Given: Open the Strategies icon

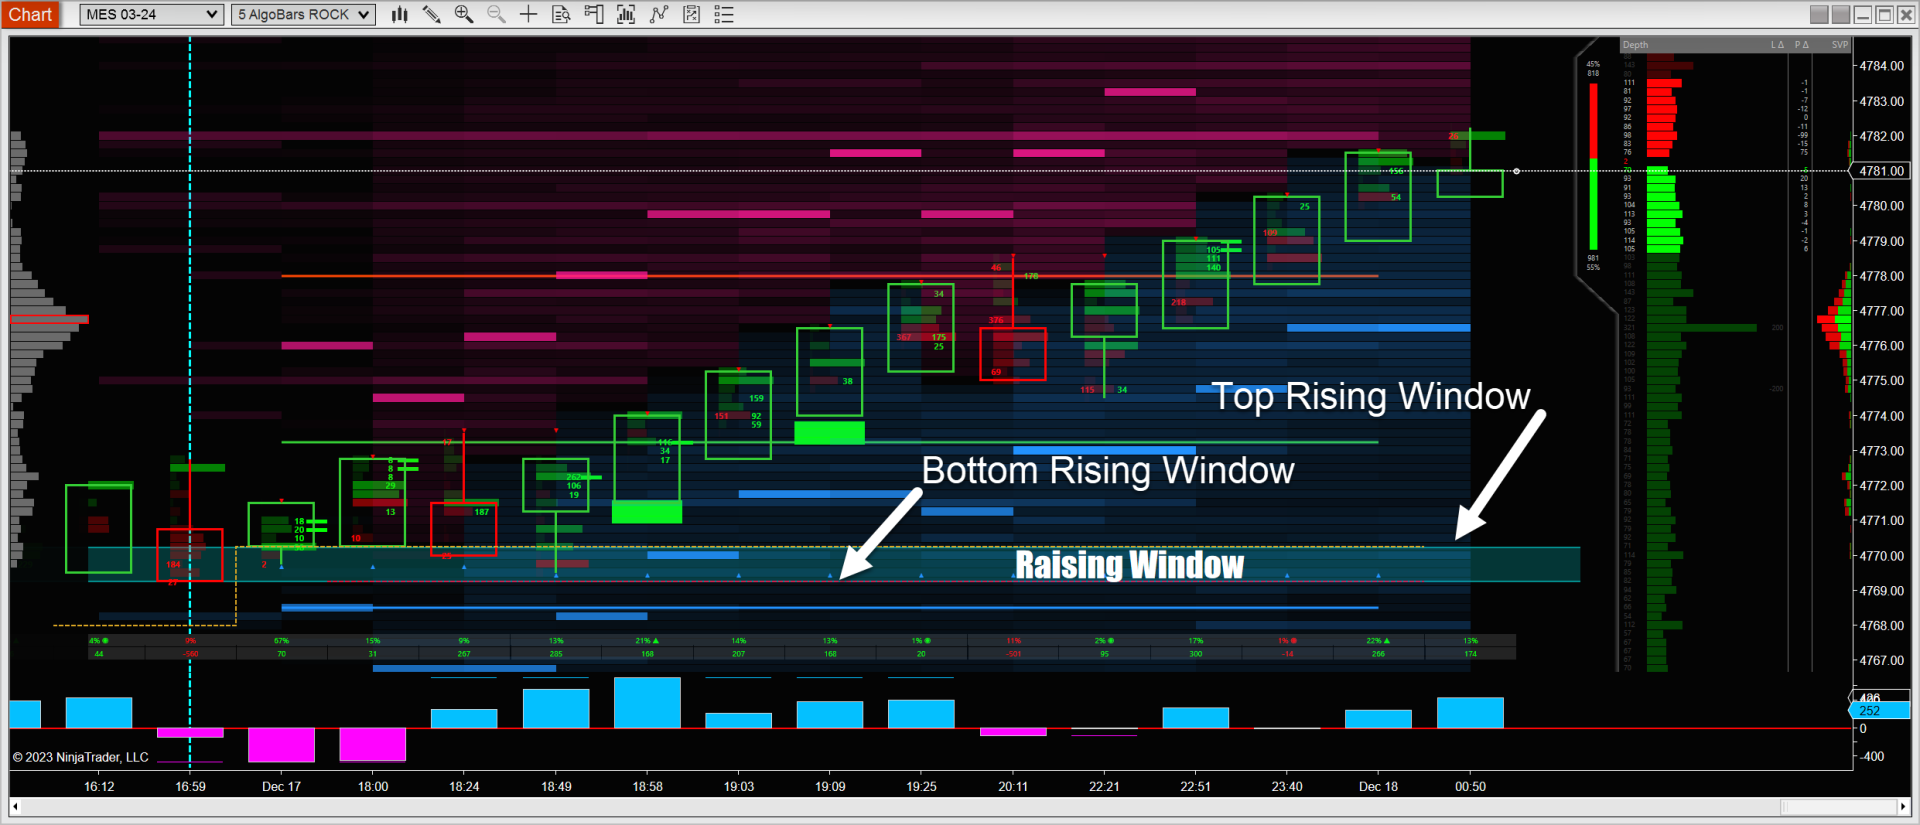Looking at the screenshot, I should (659, 14).
